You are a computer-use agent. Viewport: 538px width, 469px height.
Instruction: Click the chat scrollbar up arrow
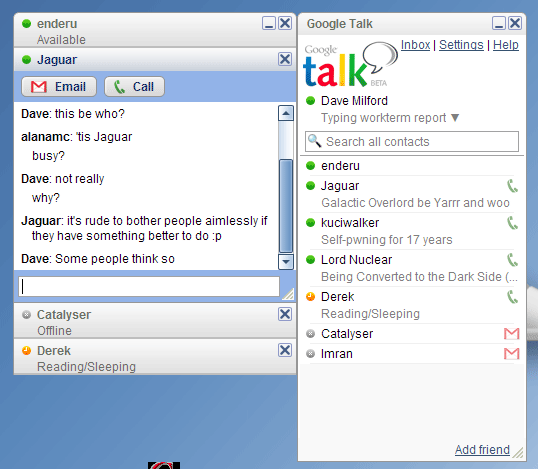(286, 113)
